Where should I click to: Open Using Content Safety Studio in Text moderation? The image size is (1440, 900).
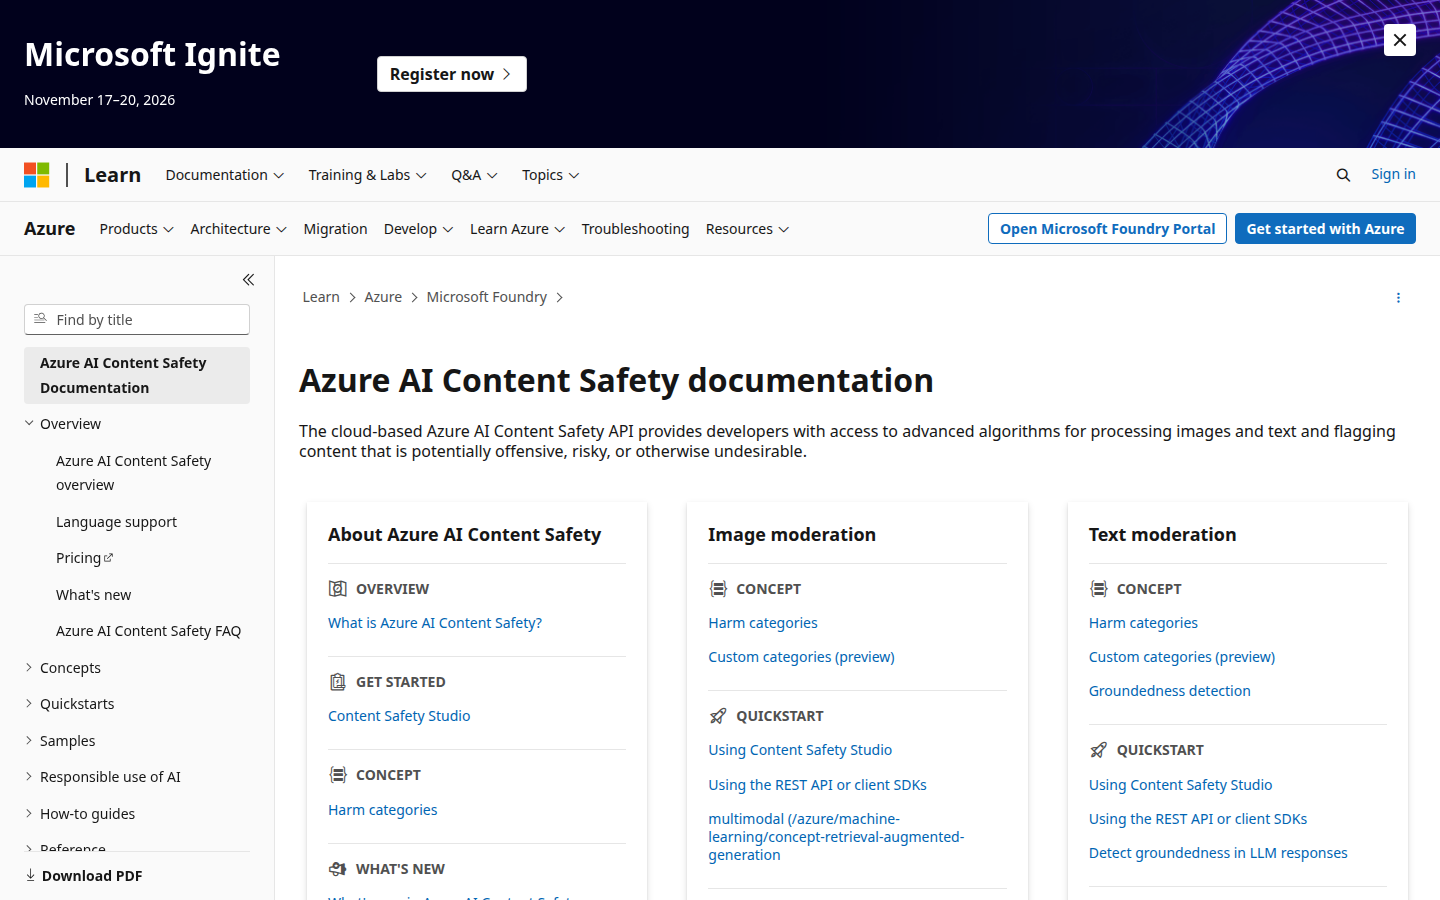click(1181, 785)
